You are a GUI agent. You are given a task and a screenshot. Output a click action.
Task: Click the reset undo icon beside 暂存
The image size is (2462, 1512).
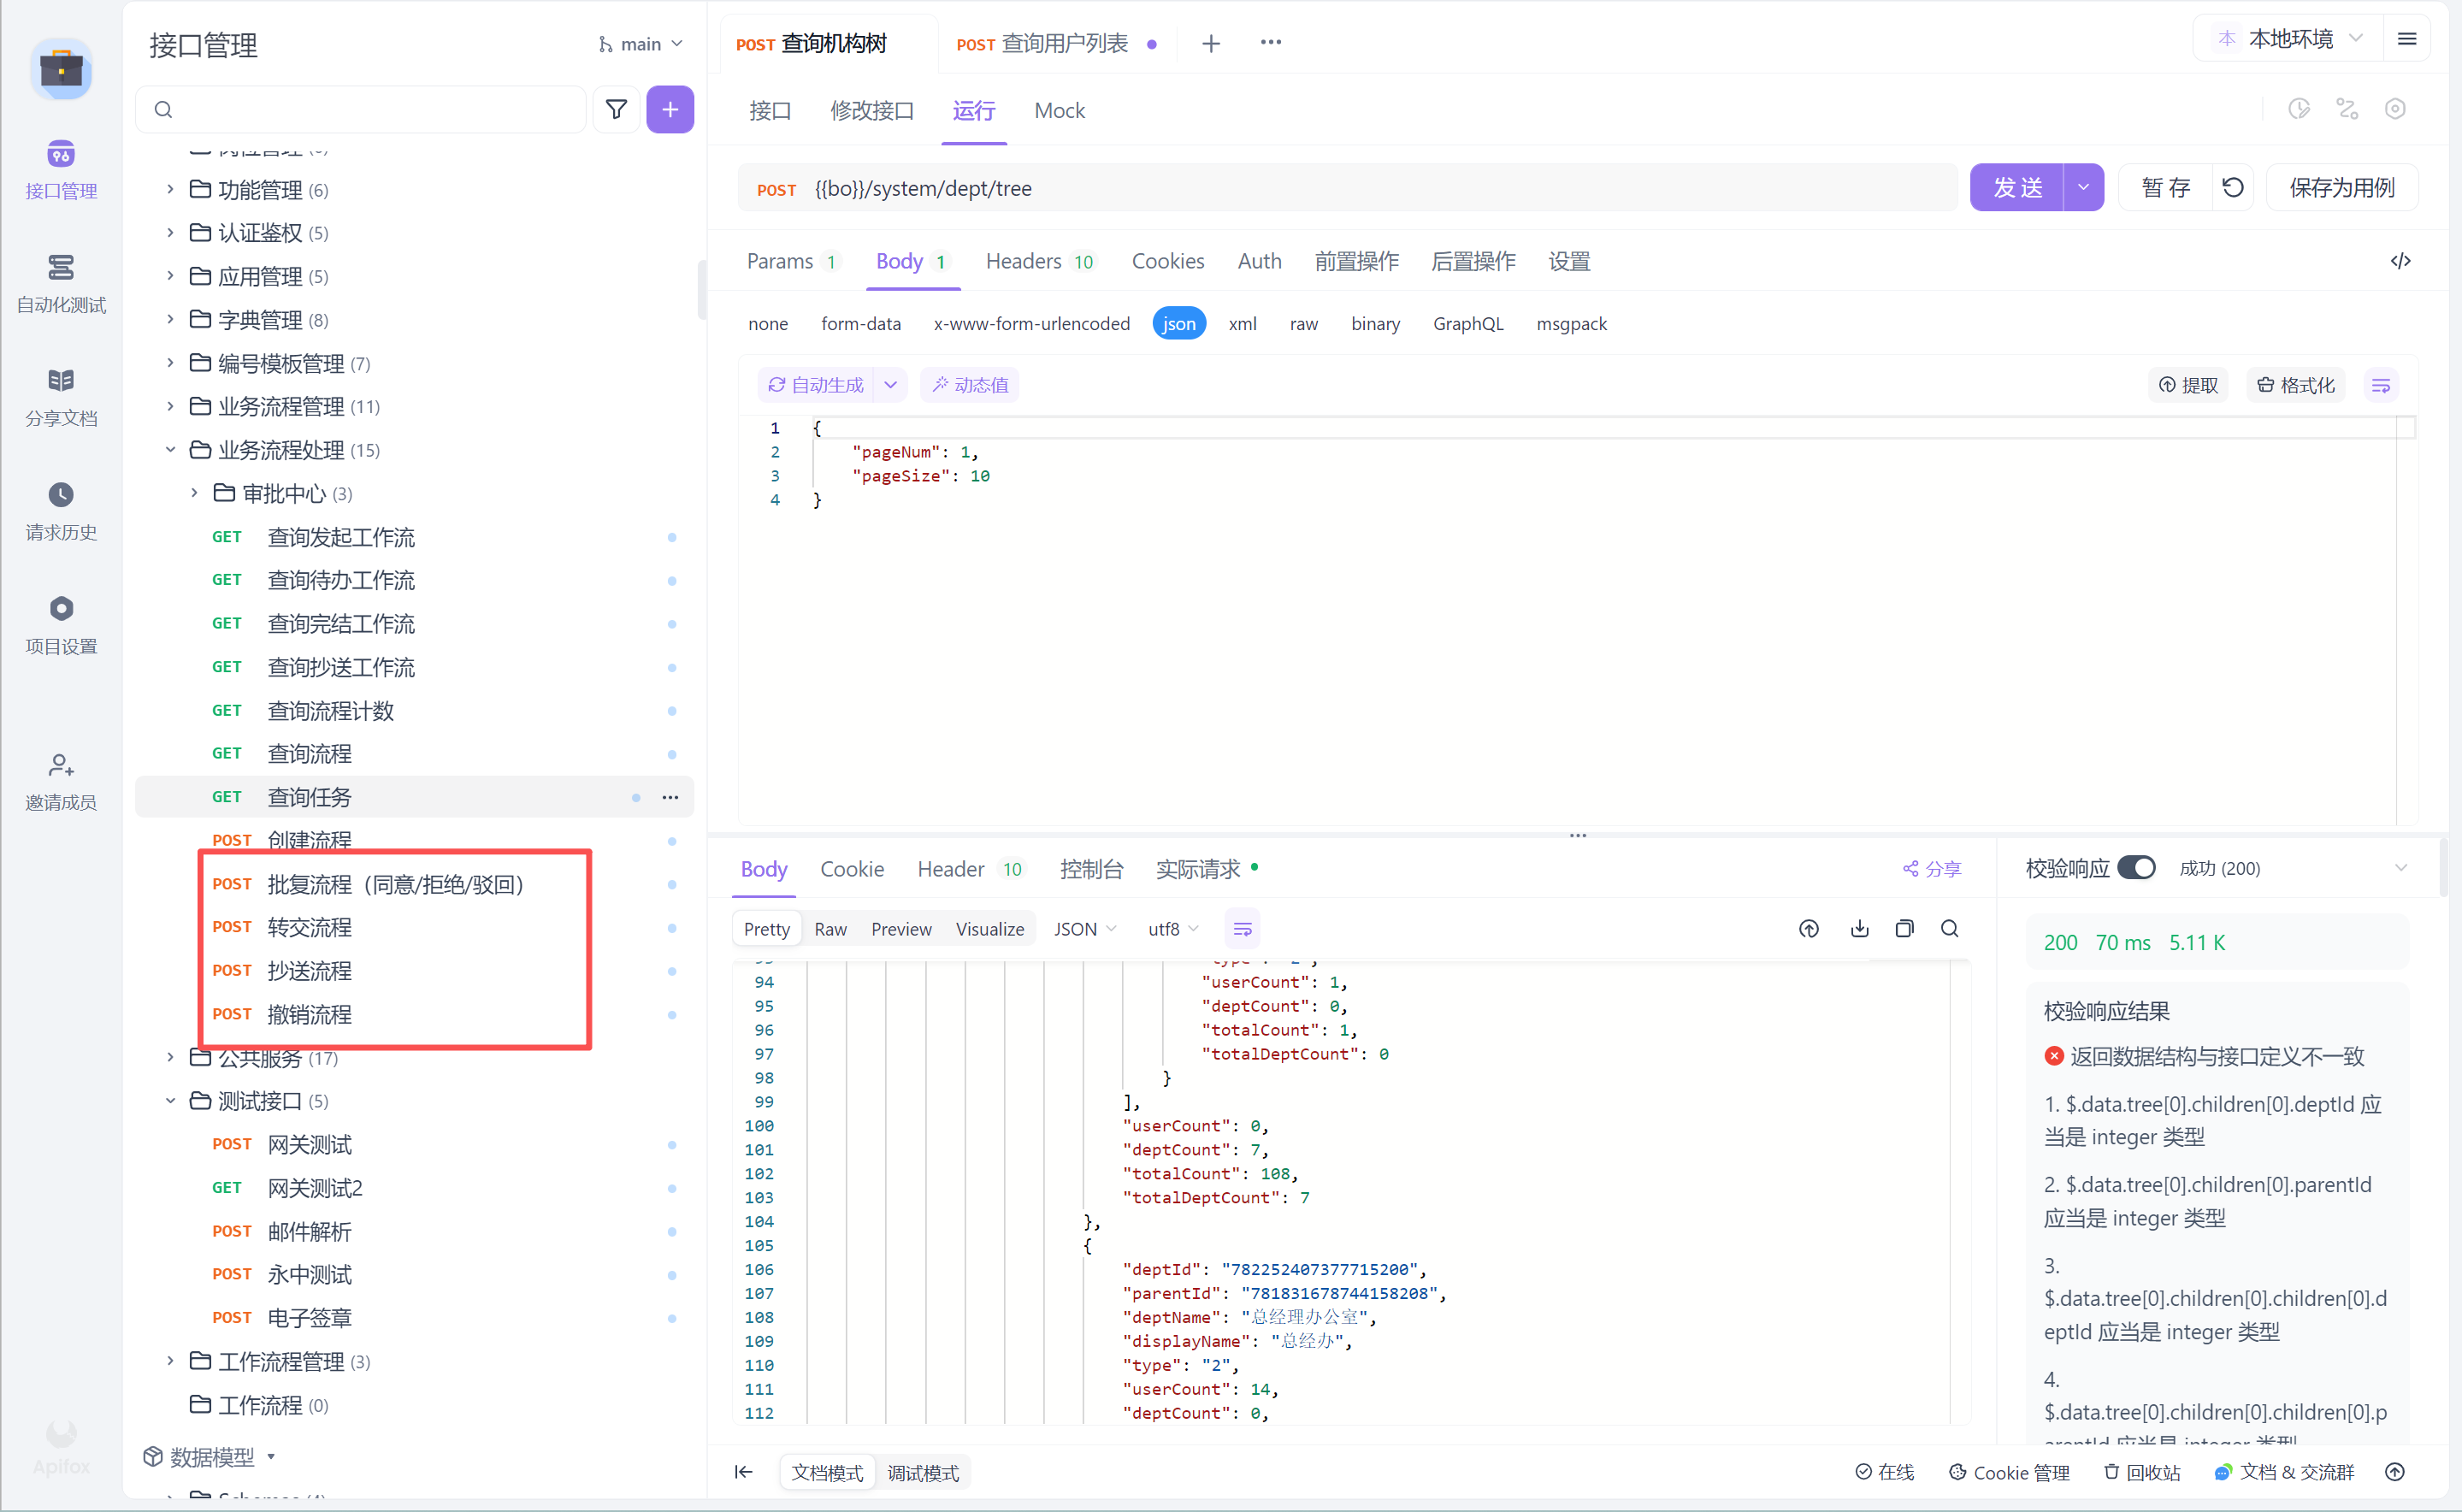pyautogui.click(x=2233, y=187)
